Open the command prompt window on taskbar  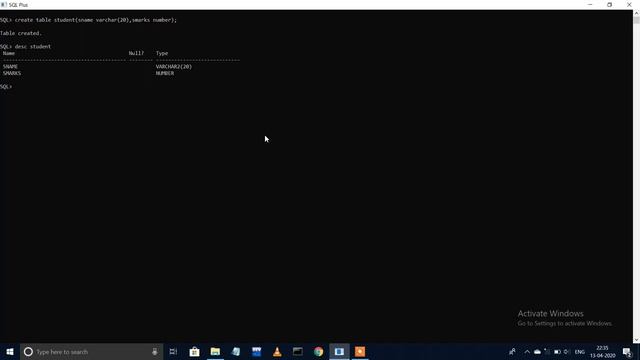pyautogui.click(x=298, y=351)
